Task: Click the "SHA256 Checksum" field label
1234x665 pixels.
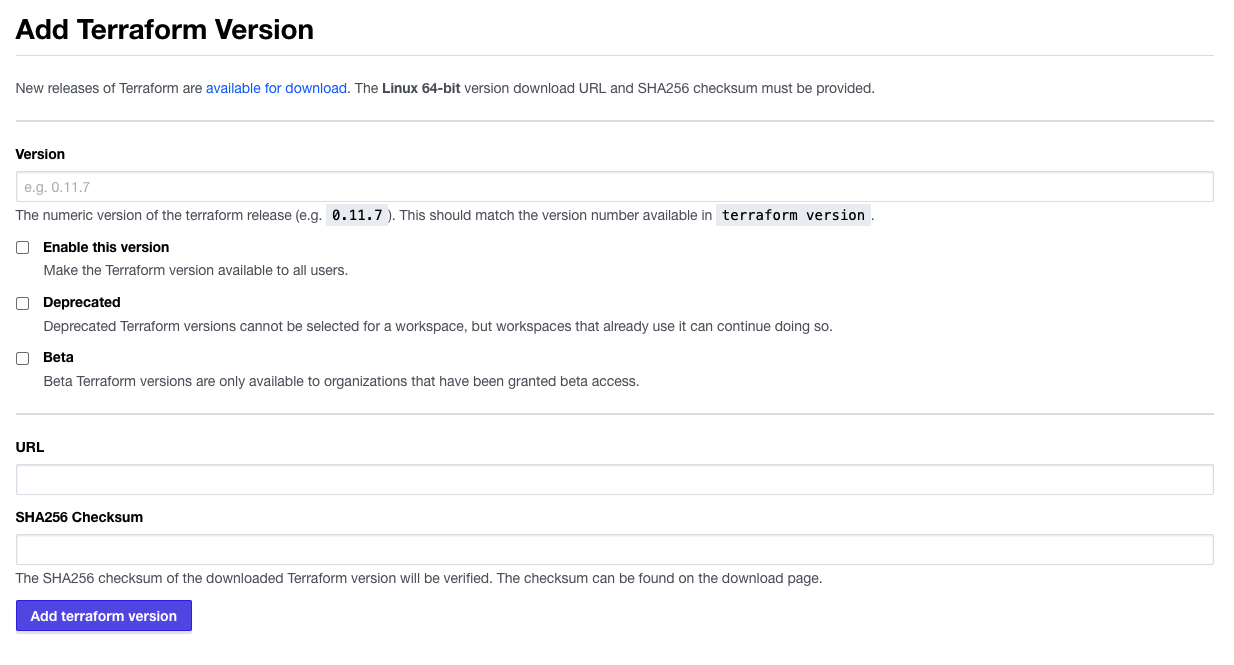Action: (79, 517)
